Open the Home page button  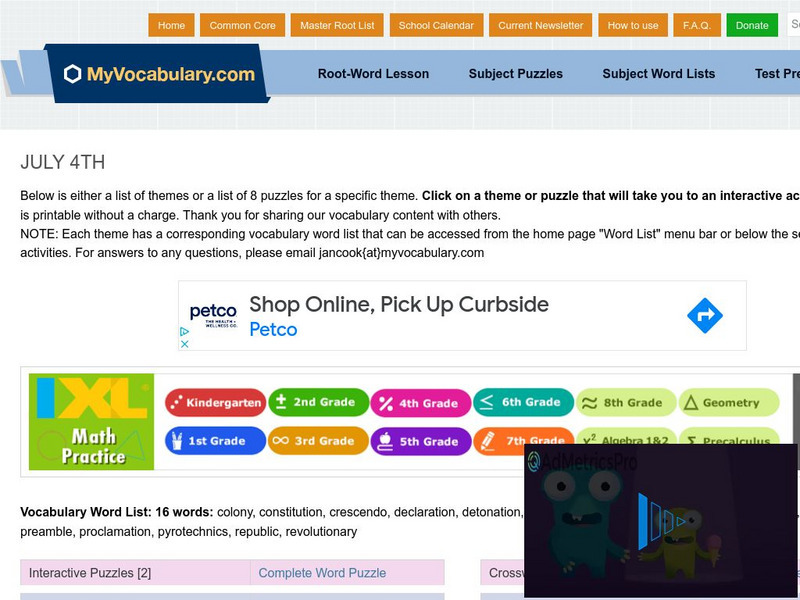[171, 25]
